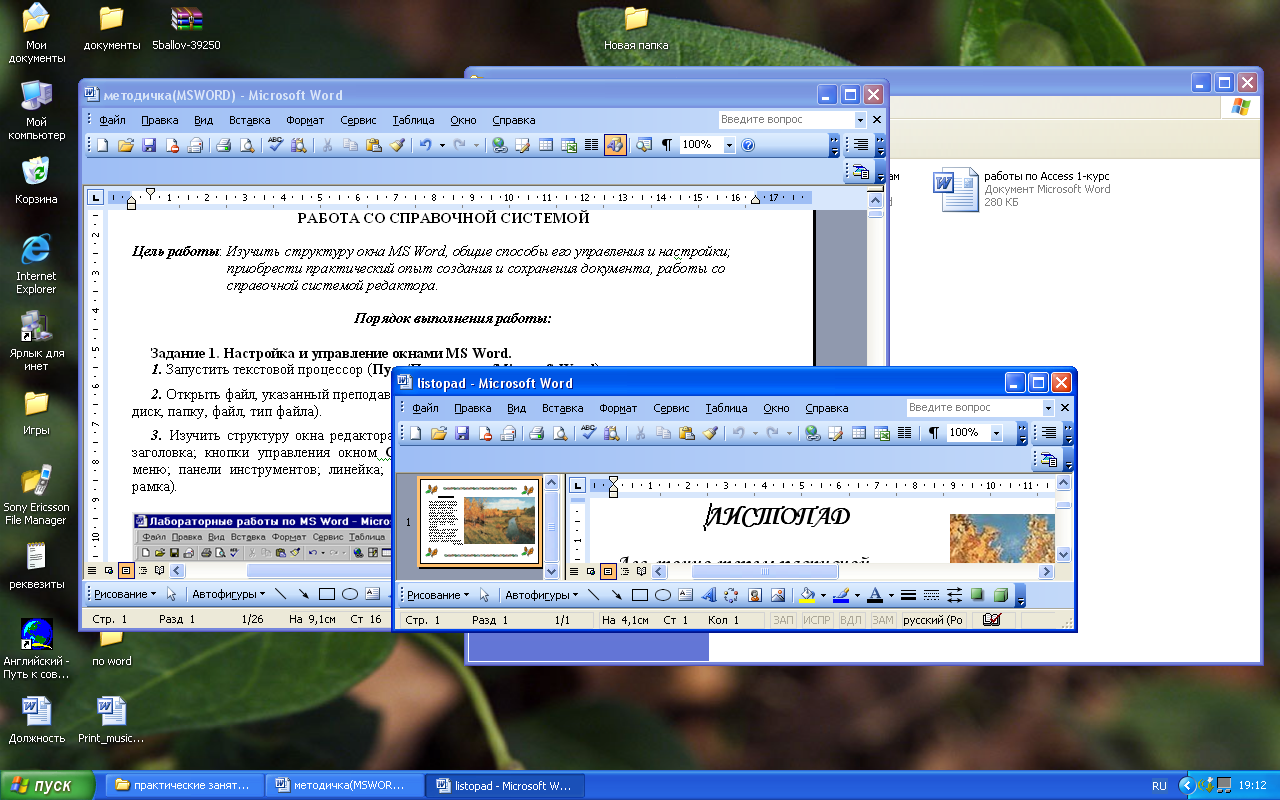Viewport: 1280px width, 800px height.
Task: Click WordArt icon in listopad drawing toolbar
Action: tap(709, 595)
